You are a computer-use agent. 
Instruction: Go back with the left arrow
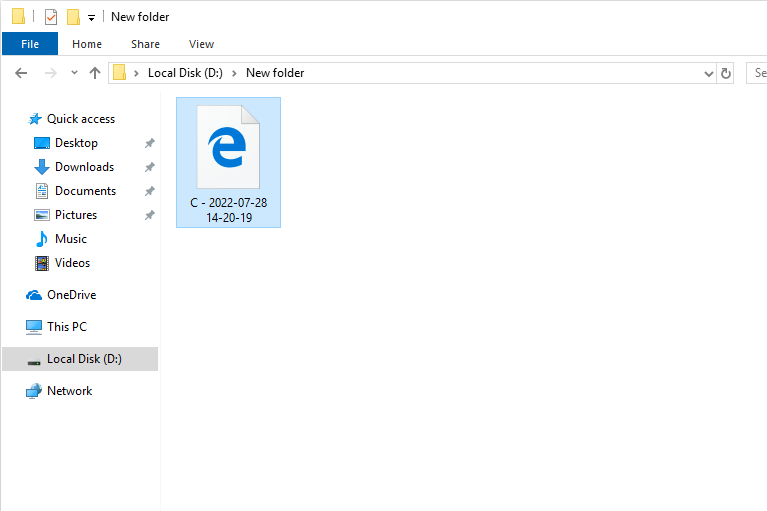pyautogui.click(x=21, y=73)
